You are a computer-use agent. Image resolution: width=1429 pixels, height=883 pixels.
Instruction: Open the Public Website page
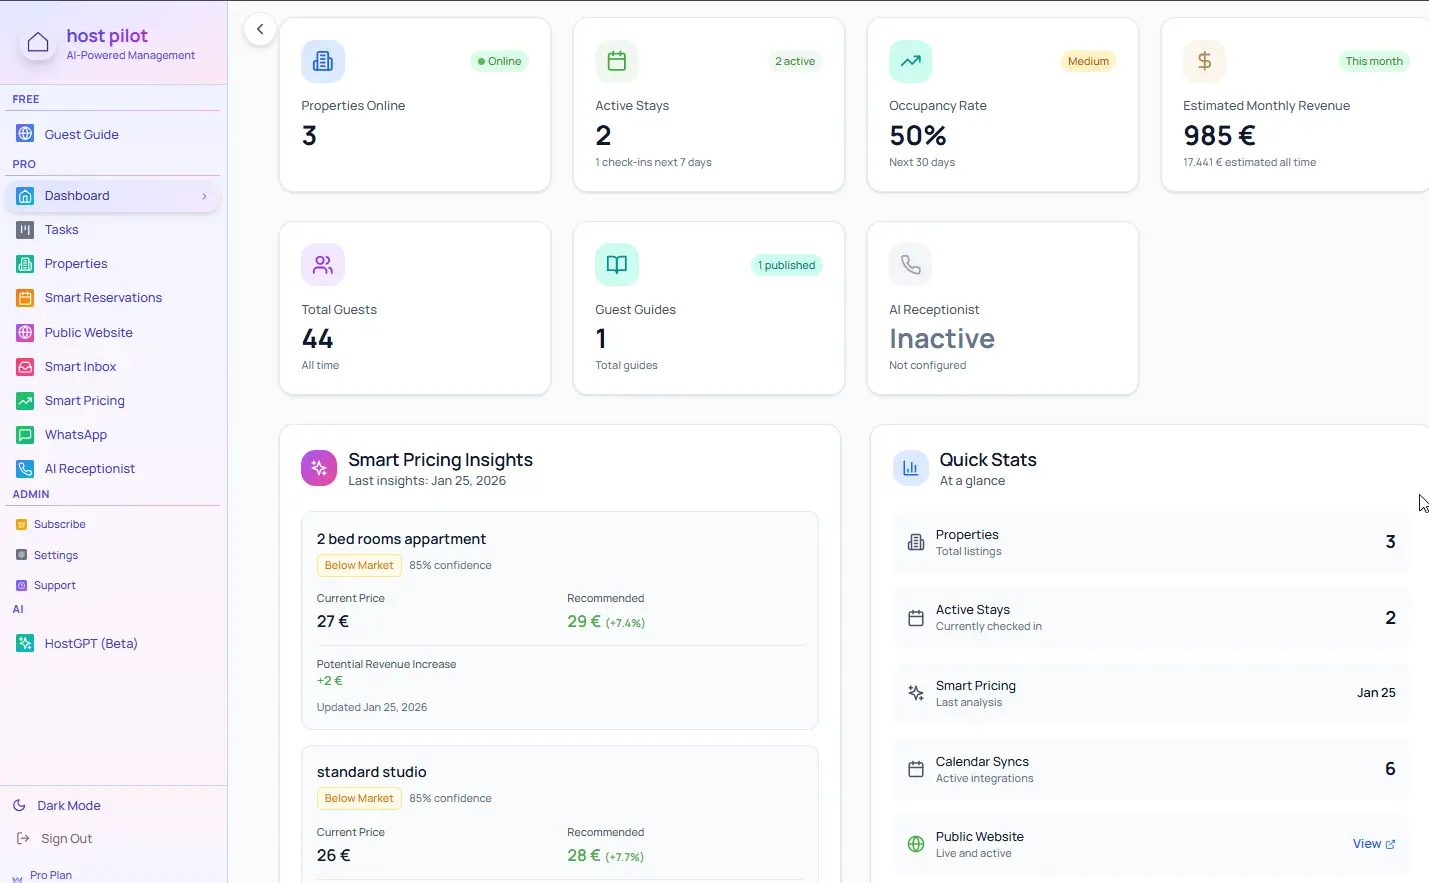coord(88,332)
